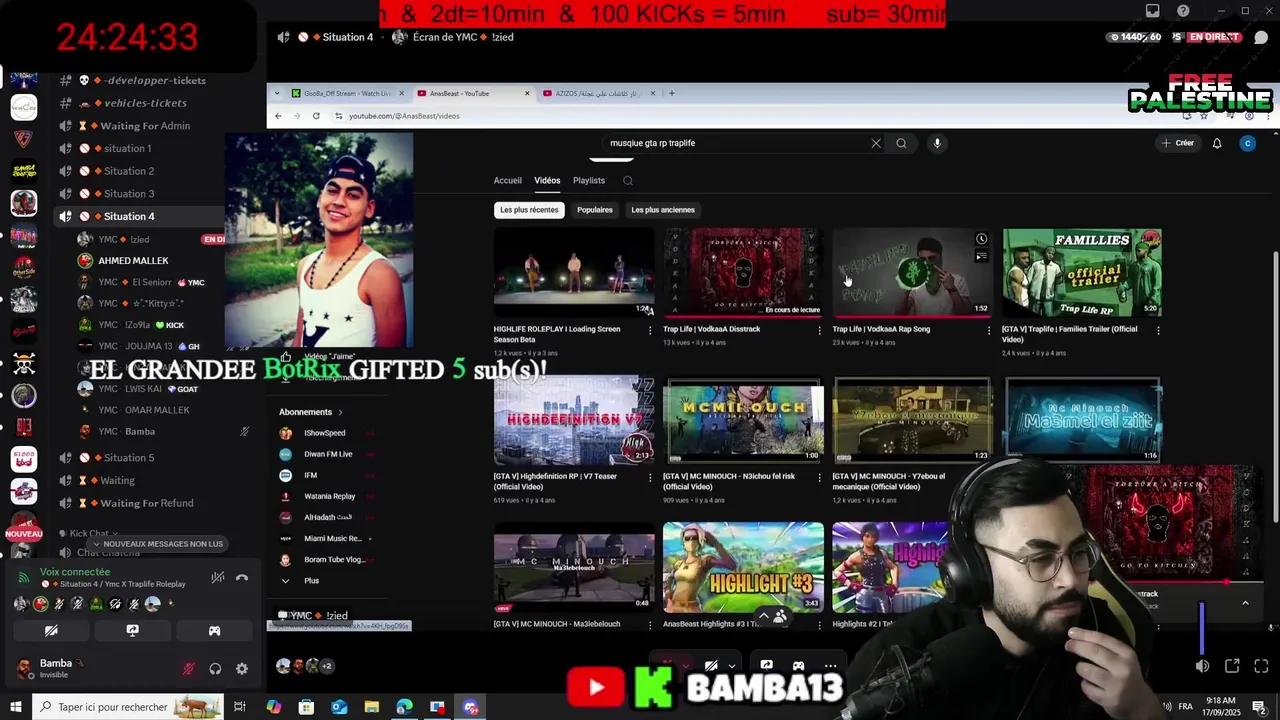The height and width of the screenshot is (720, 1280).
Task: Open the Voix connectée connection details
Action: tap(75, 572)
